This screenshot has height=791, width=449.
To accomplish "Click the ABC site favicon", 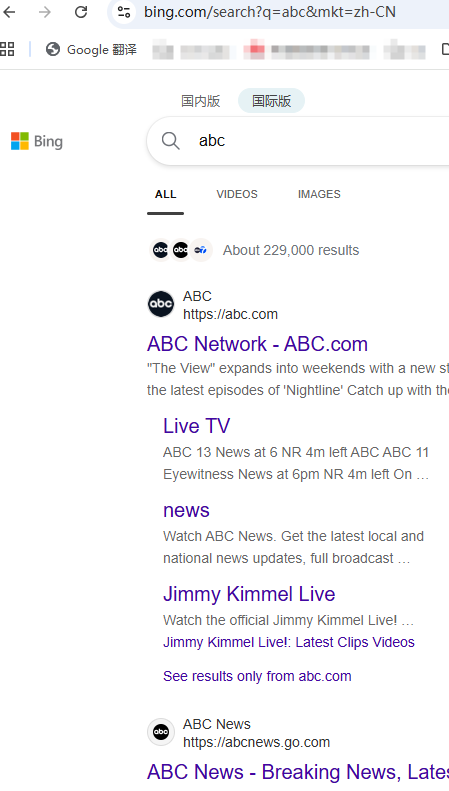I will [161, 304].
